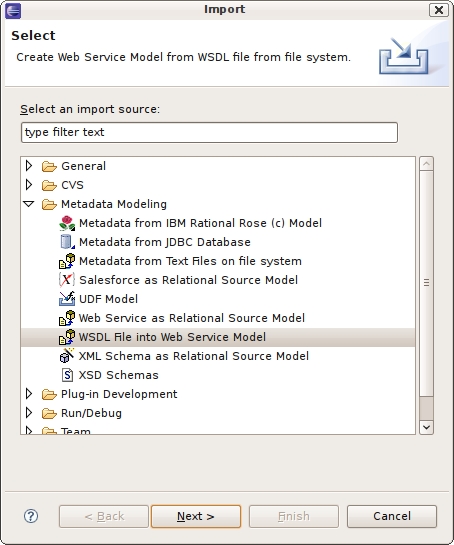454x545 pixels.
Task: Click the Plug-in Development folder icon
Action: point(49,394)
